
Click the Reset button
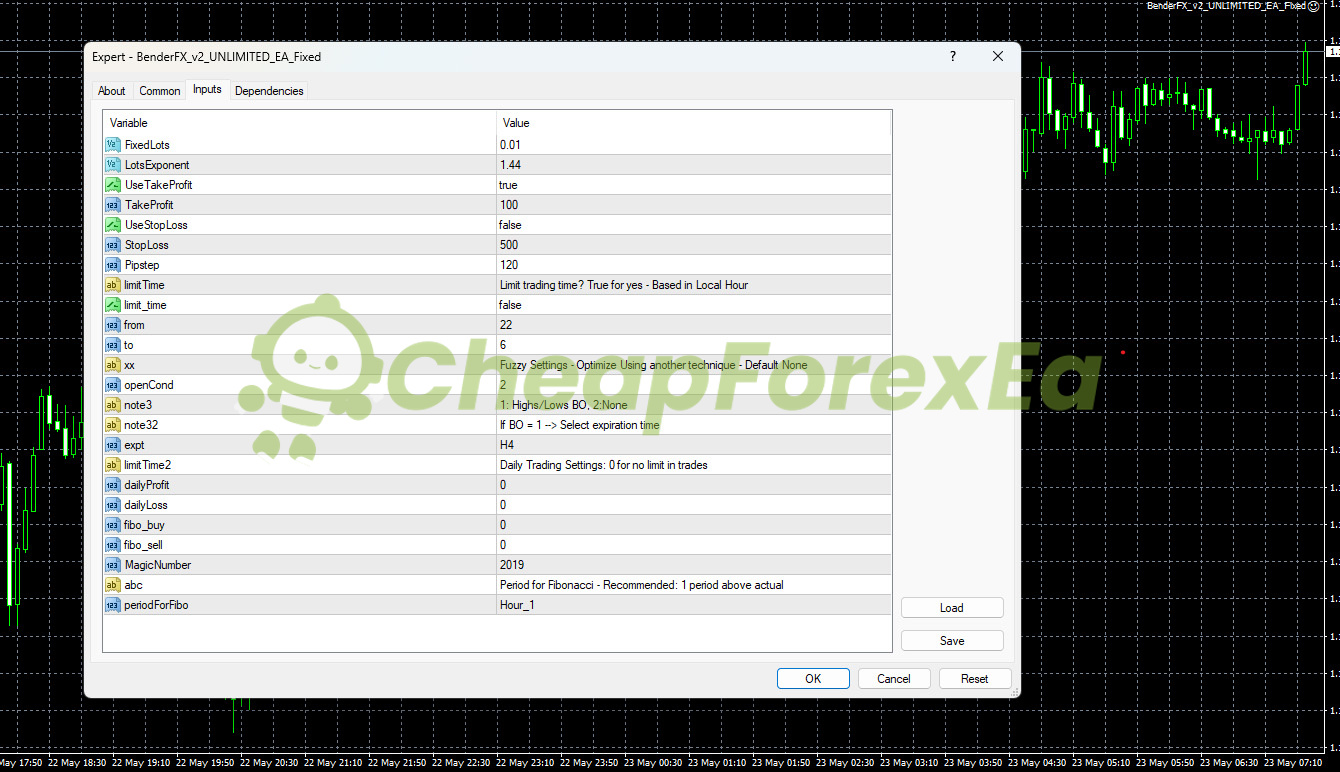(975, 678)
